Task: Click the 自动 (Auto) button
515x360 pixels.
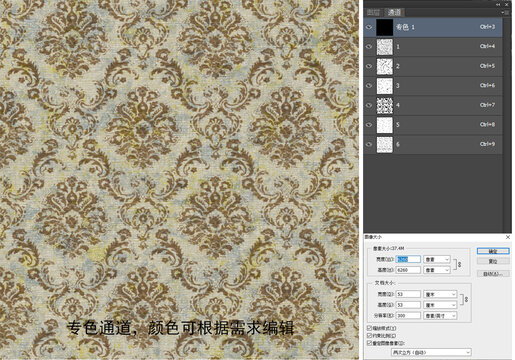Action: pyautogui.click(x=493, y=274)
